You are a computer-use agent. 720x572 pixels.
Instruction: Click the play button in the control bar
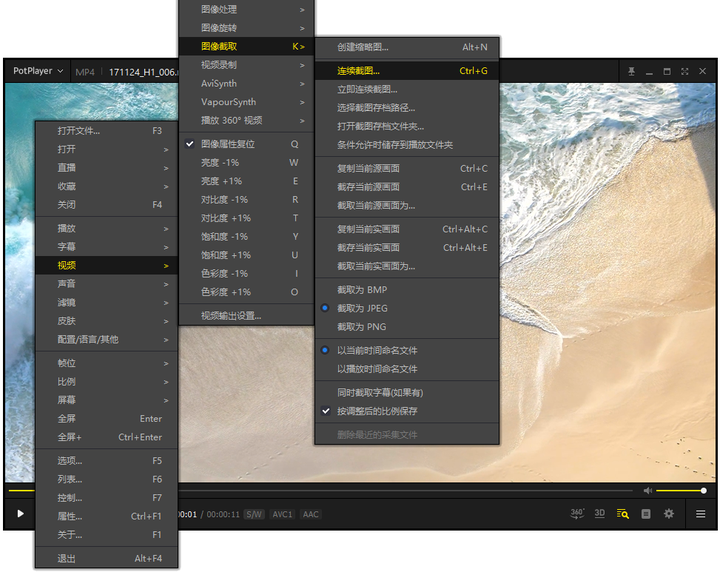tap(20, 514)
